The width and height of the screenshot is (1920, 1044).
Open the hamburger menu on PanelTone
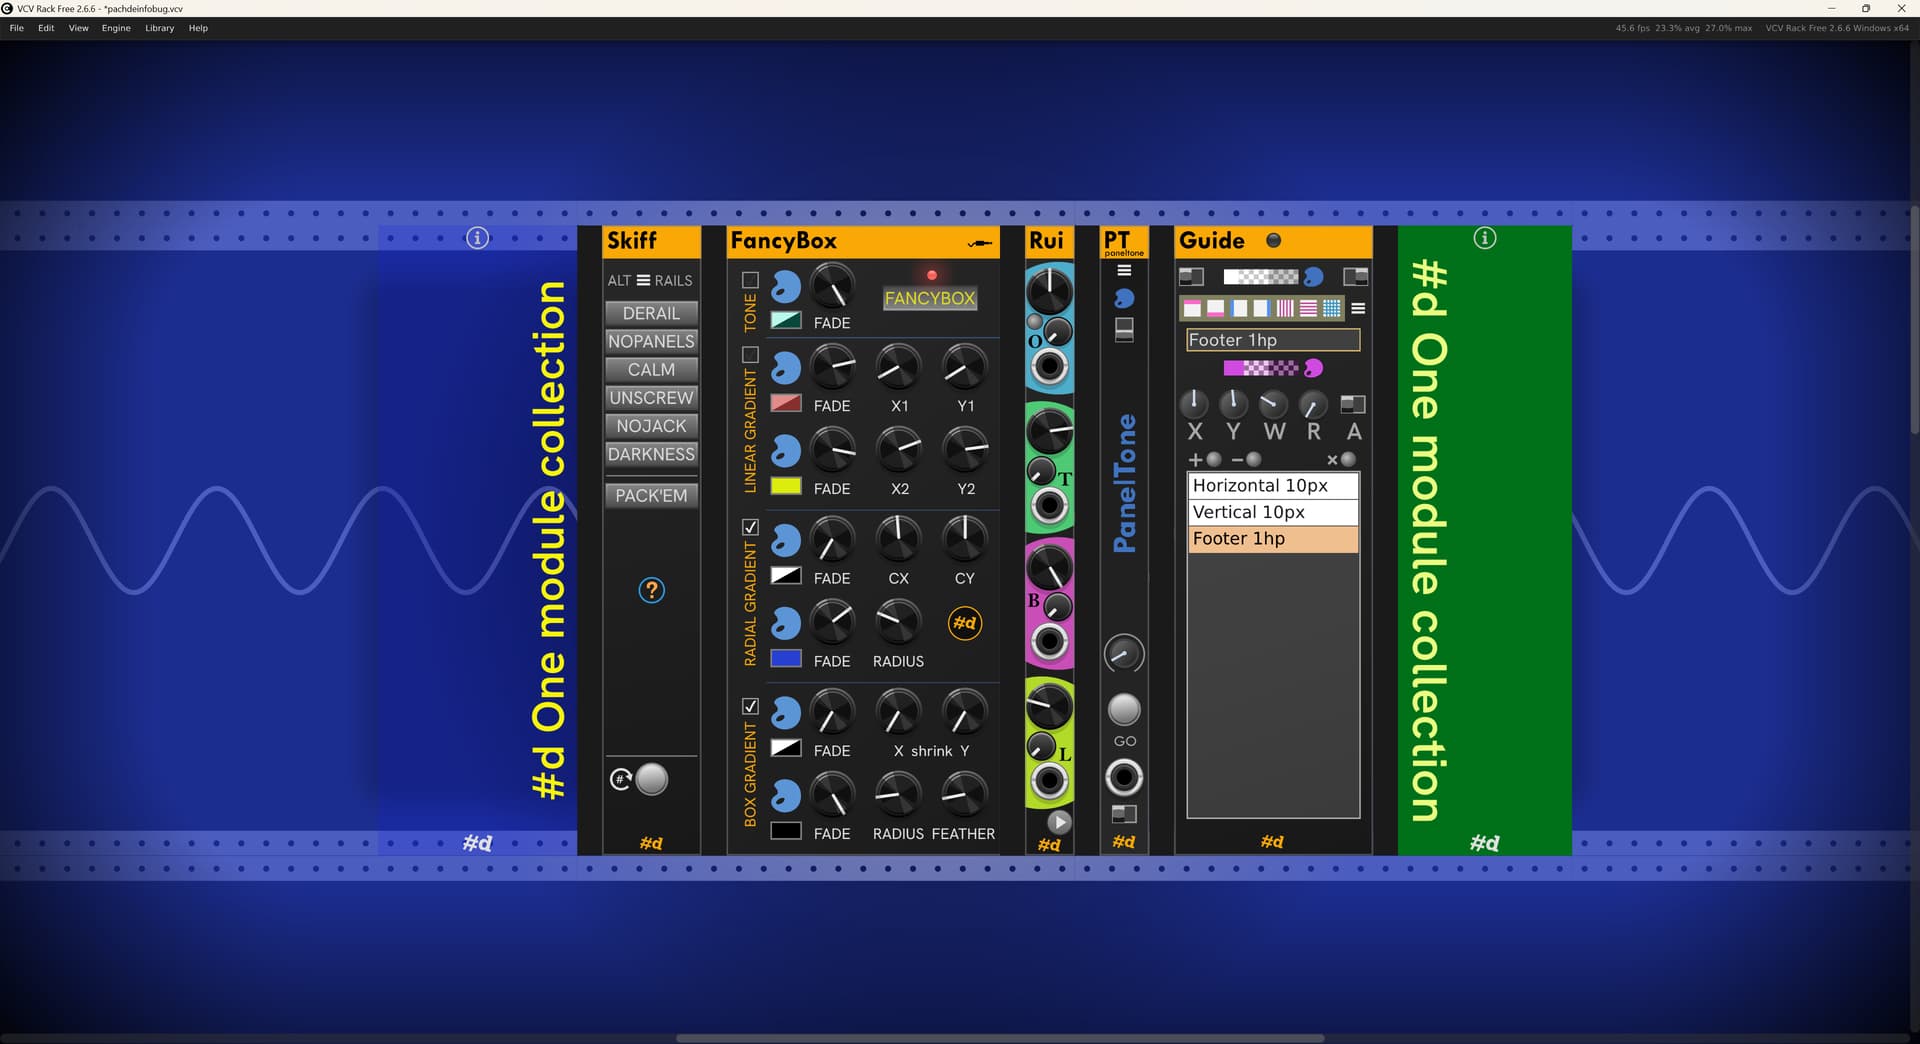point(1124,270)
